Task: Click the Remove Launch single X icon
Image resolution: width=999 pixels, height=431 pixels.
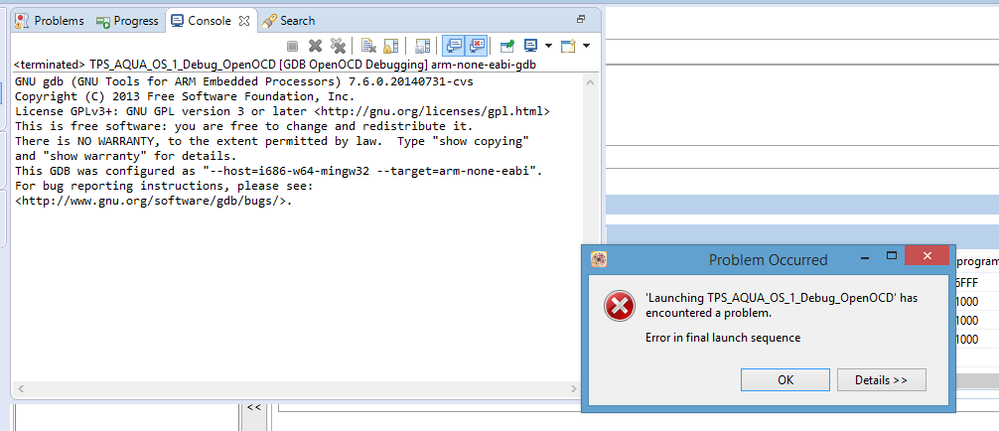Action: [315, 46]
